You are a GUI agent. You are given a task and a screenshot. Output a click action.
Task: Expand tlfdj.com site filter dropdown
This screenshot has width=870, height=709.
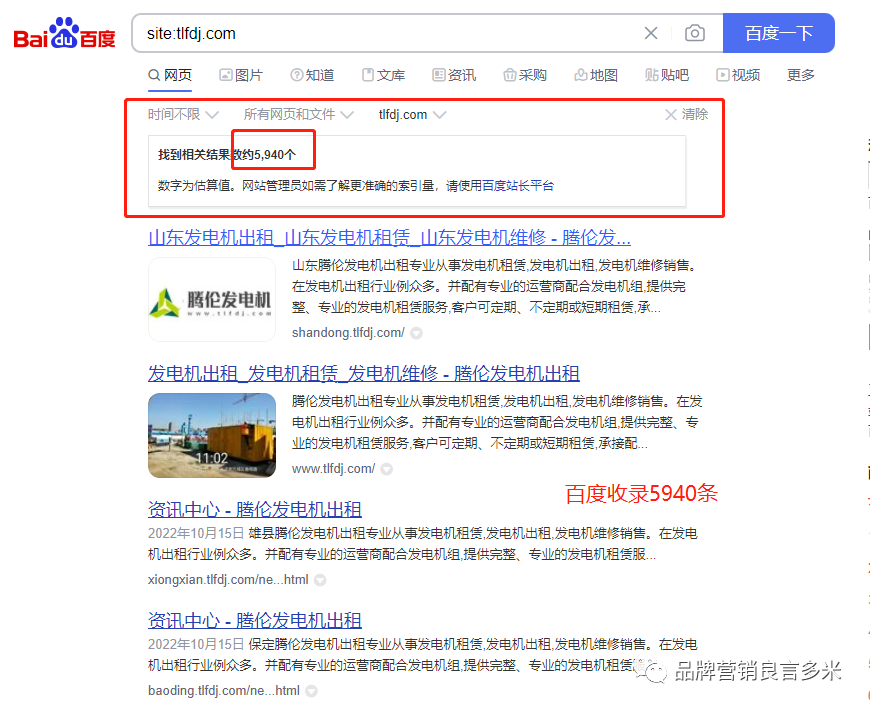point(412,114)
